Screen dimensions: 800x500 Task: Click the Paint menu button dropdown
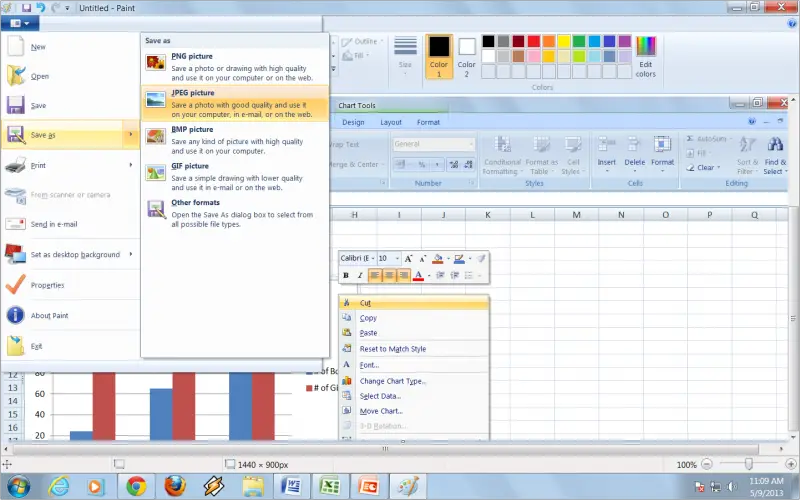coord(19,23)
